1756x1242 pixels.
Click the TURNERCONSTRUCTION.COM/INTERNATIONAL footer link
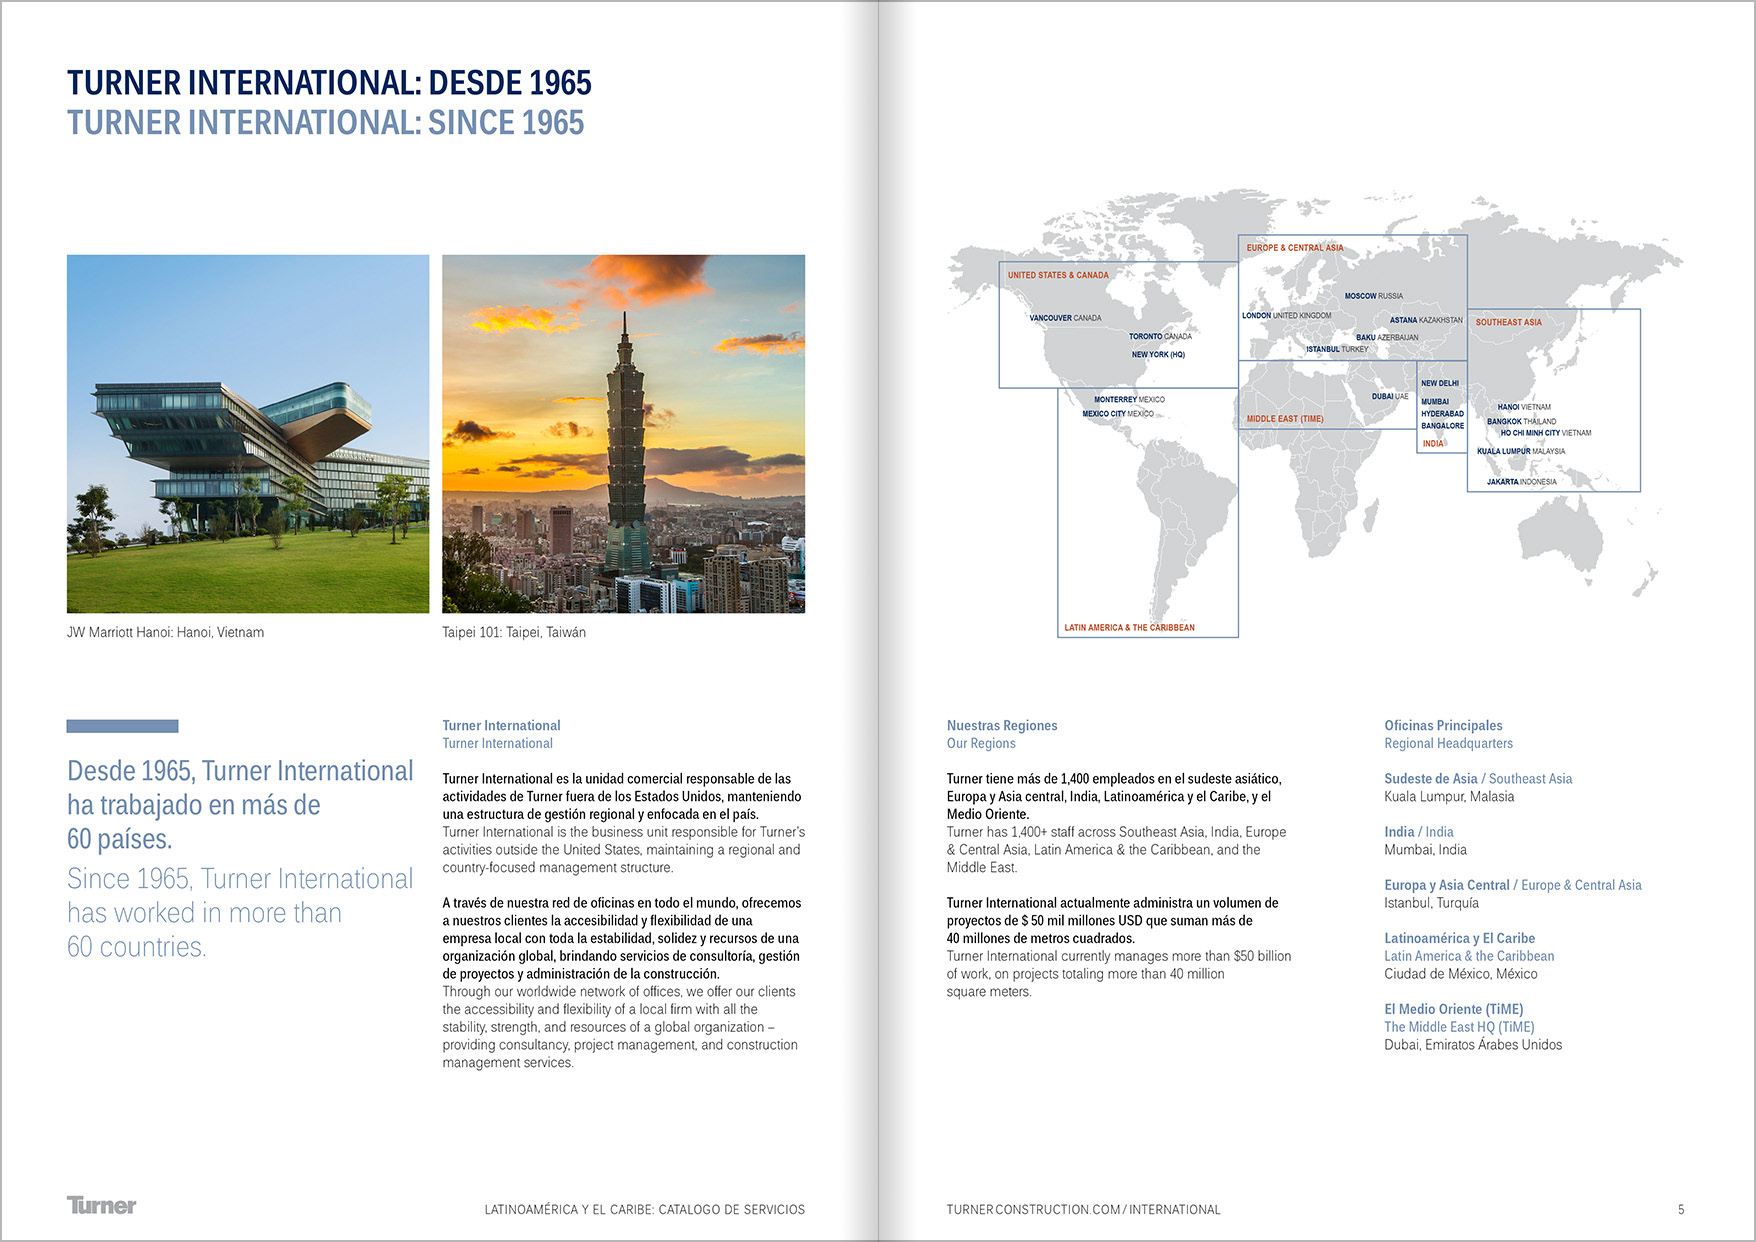point(1083,1210)
